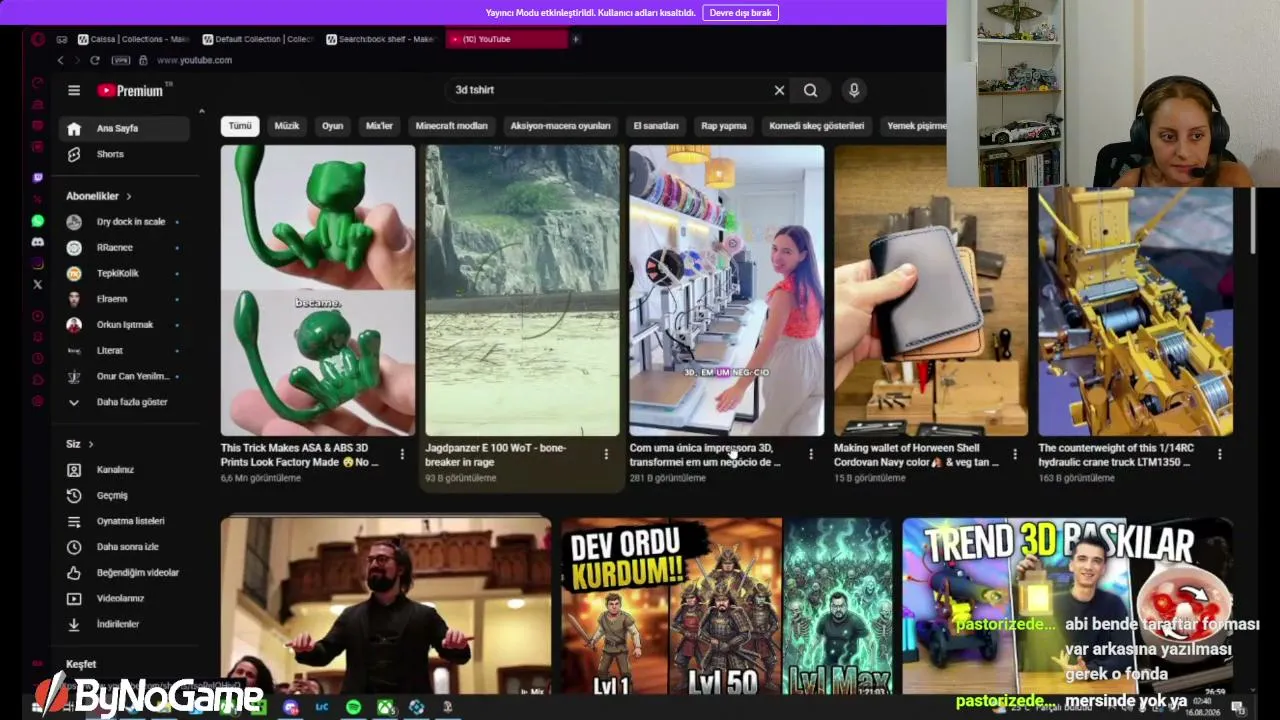Screen dimensions: 1280x720
Task: Select the Tümü filter chip
Action: 240,126
